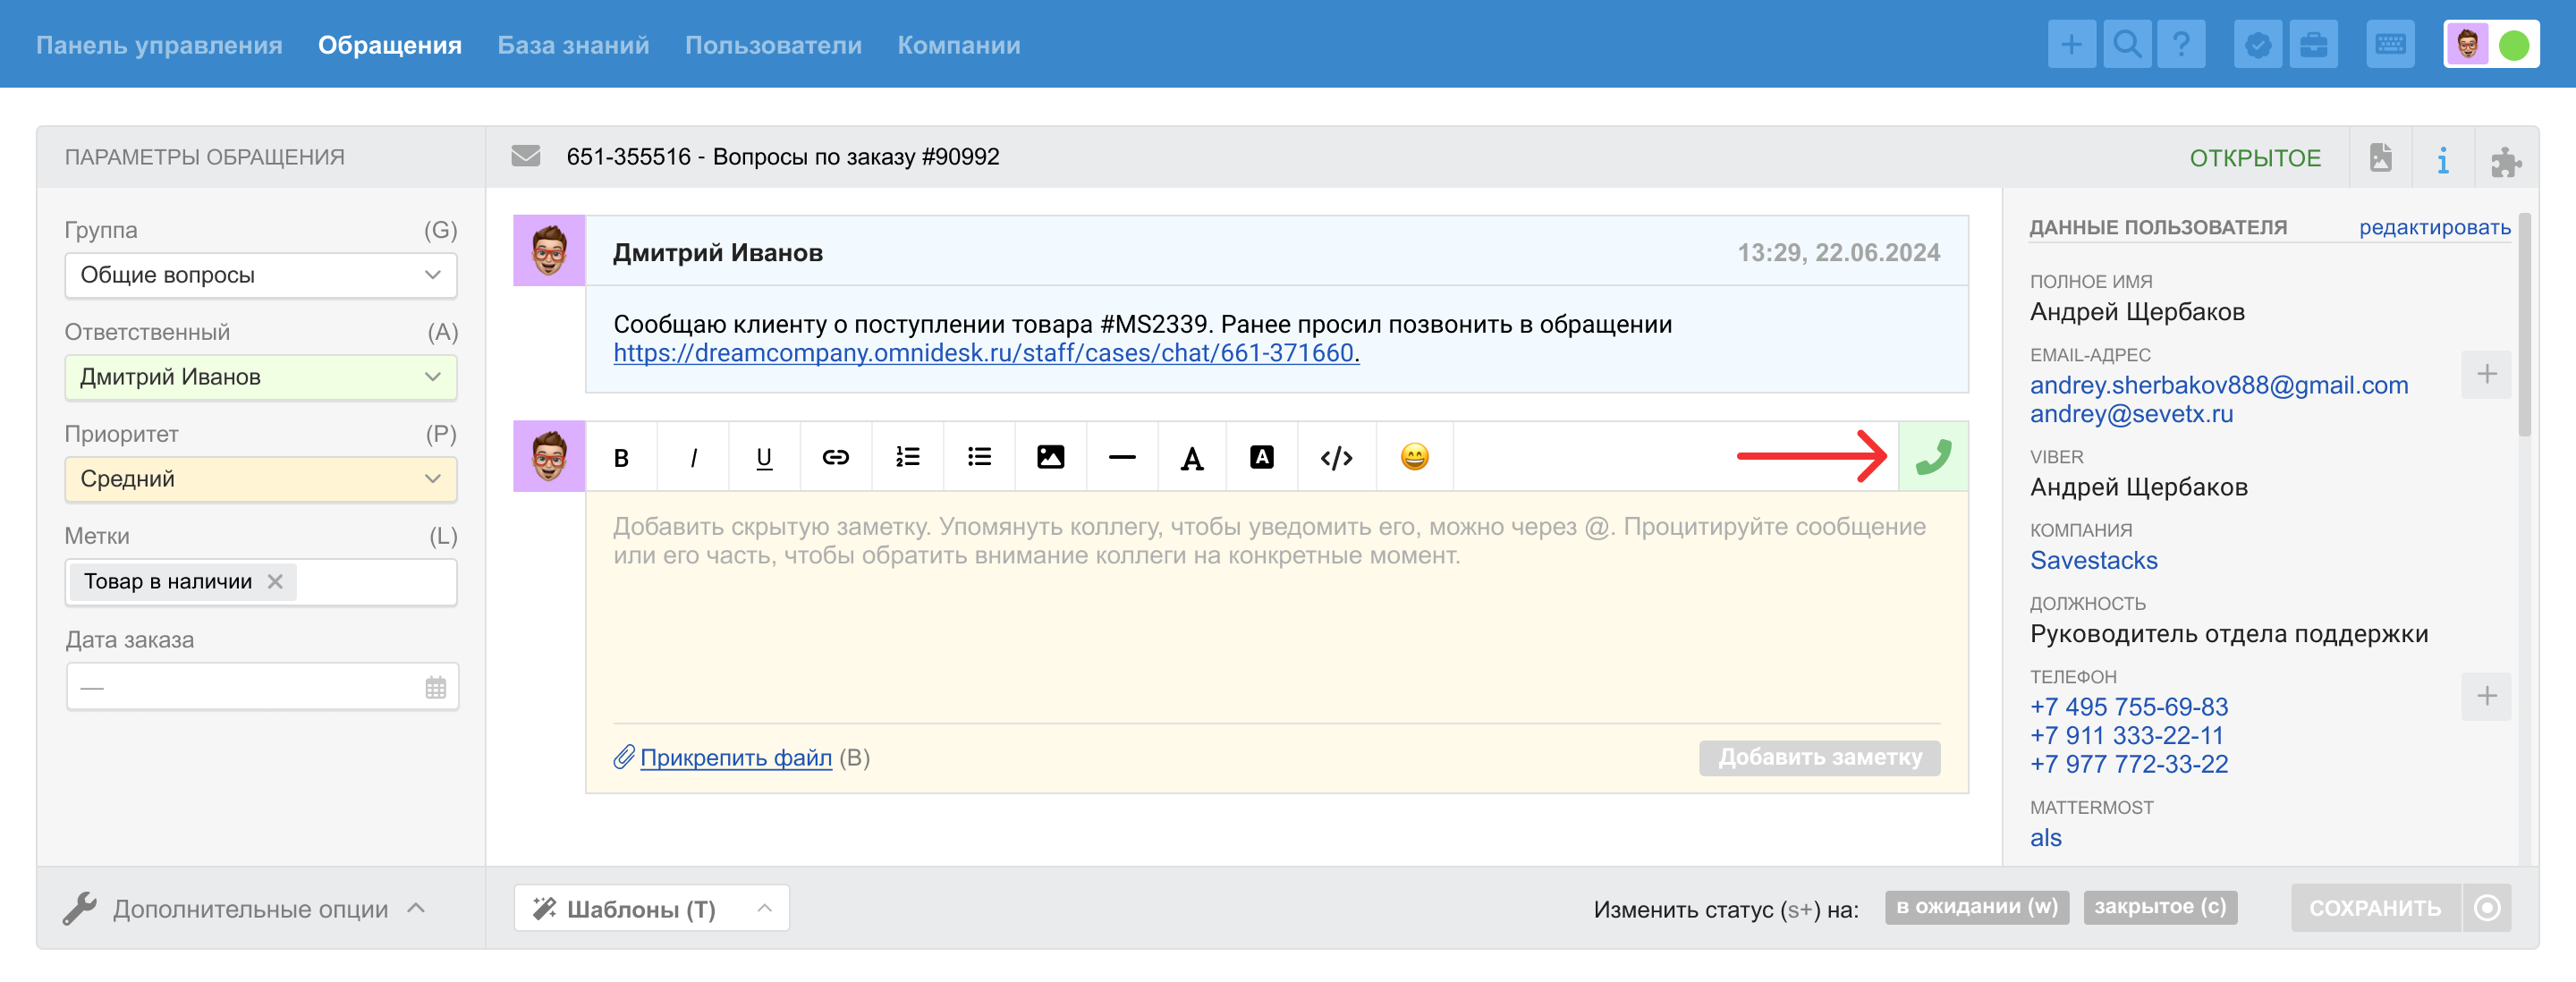Click the code block formatting icon

[1336, 457]
